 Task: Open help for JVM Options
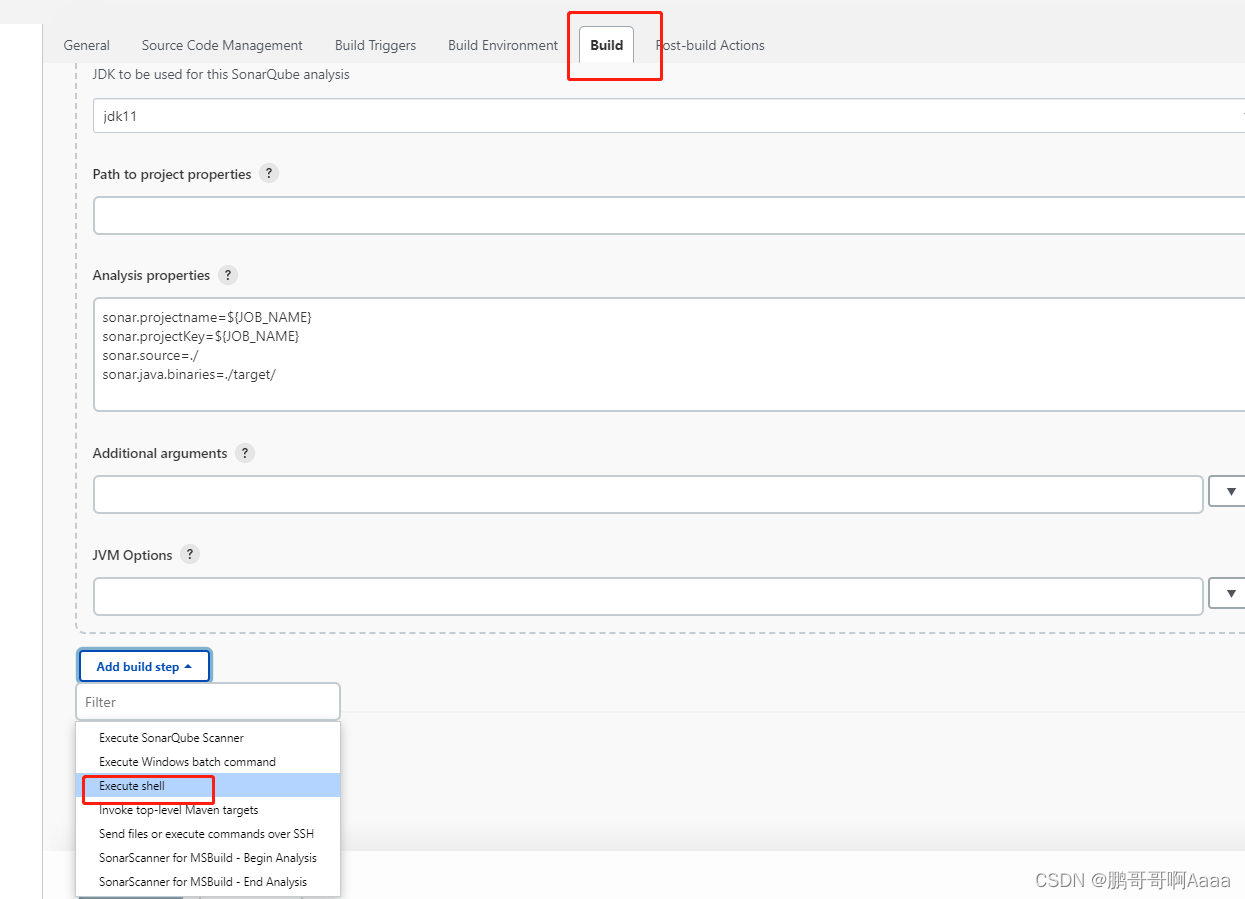pos(190,554)
